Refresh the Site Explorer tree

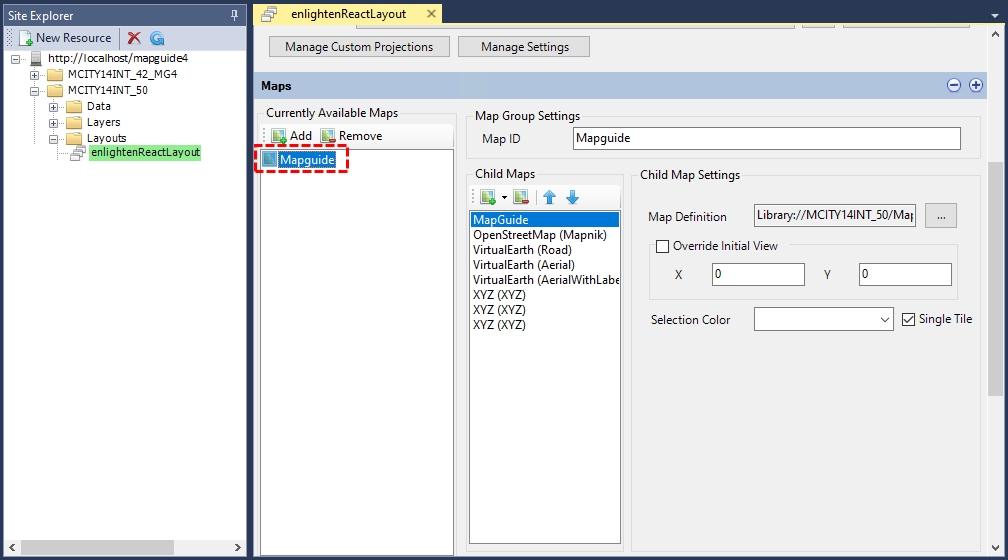(157, 38)
